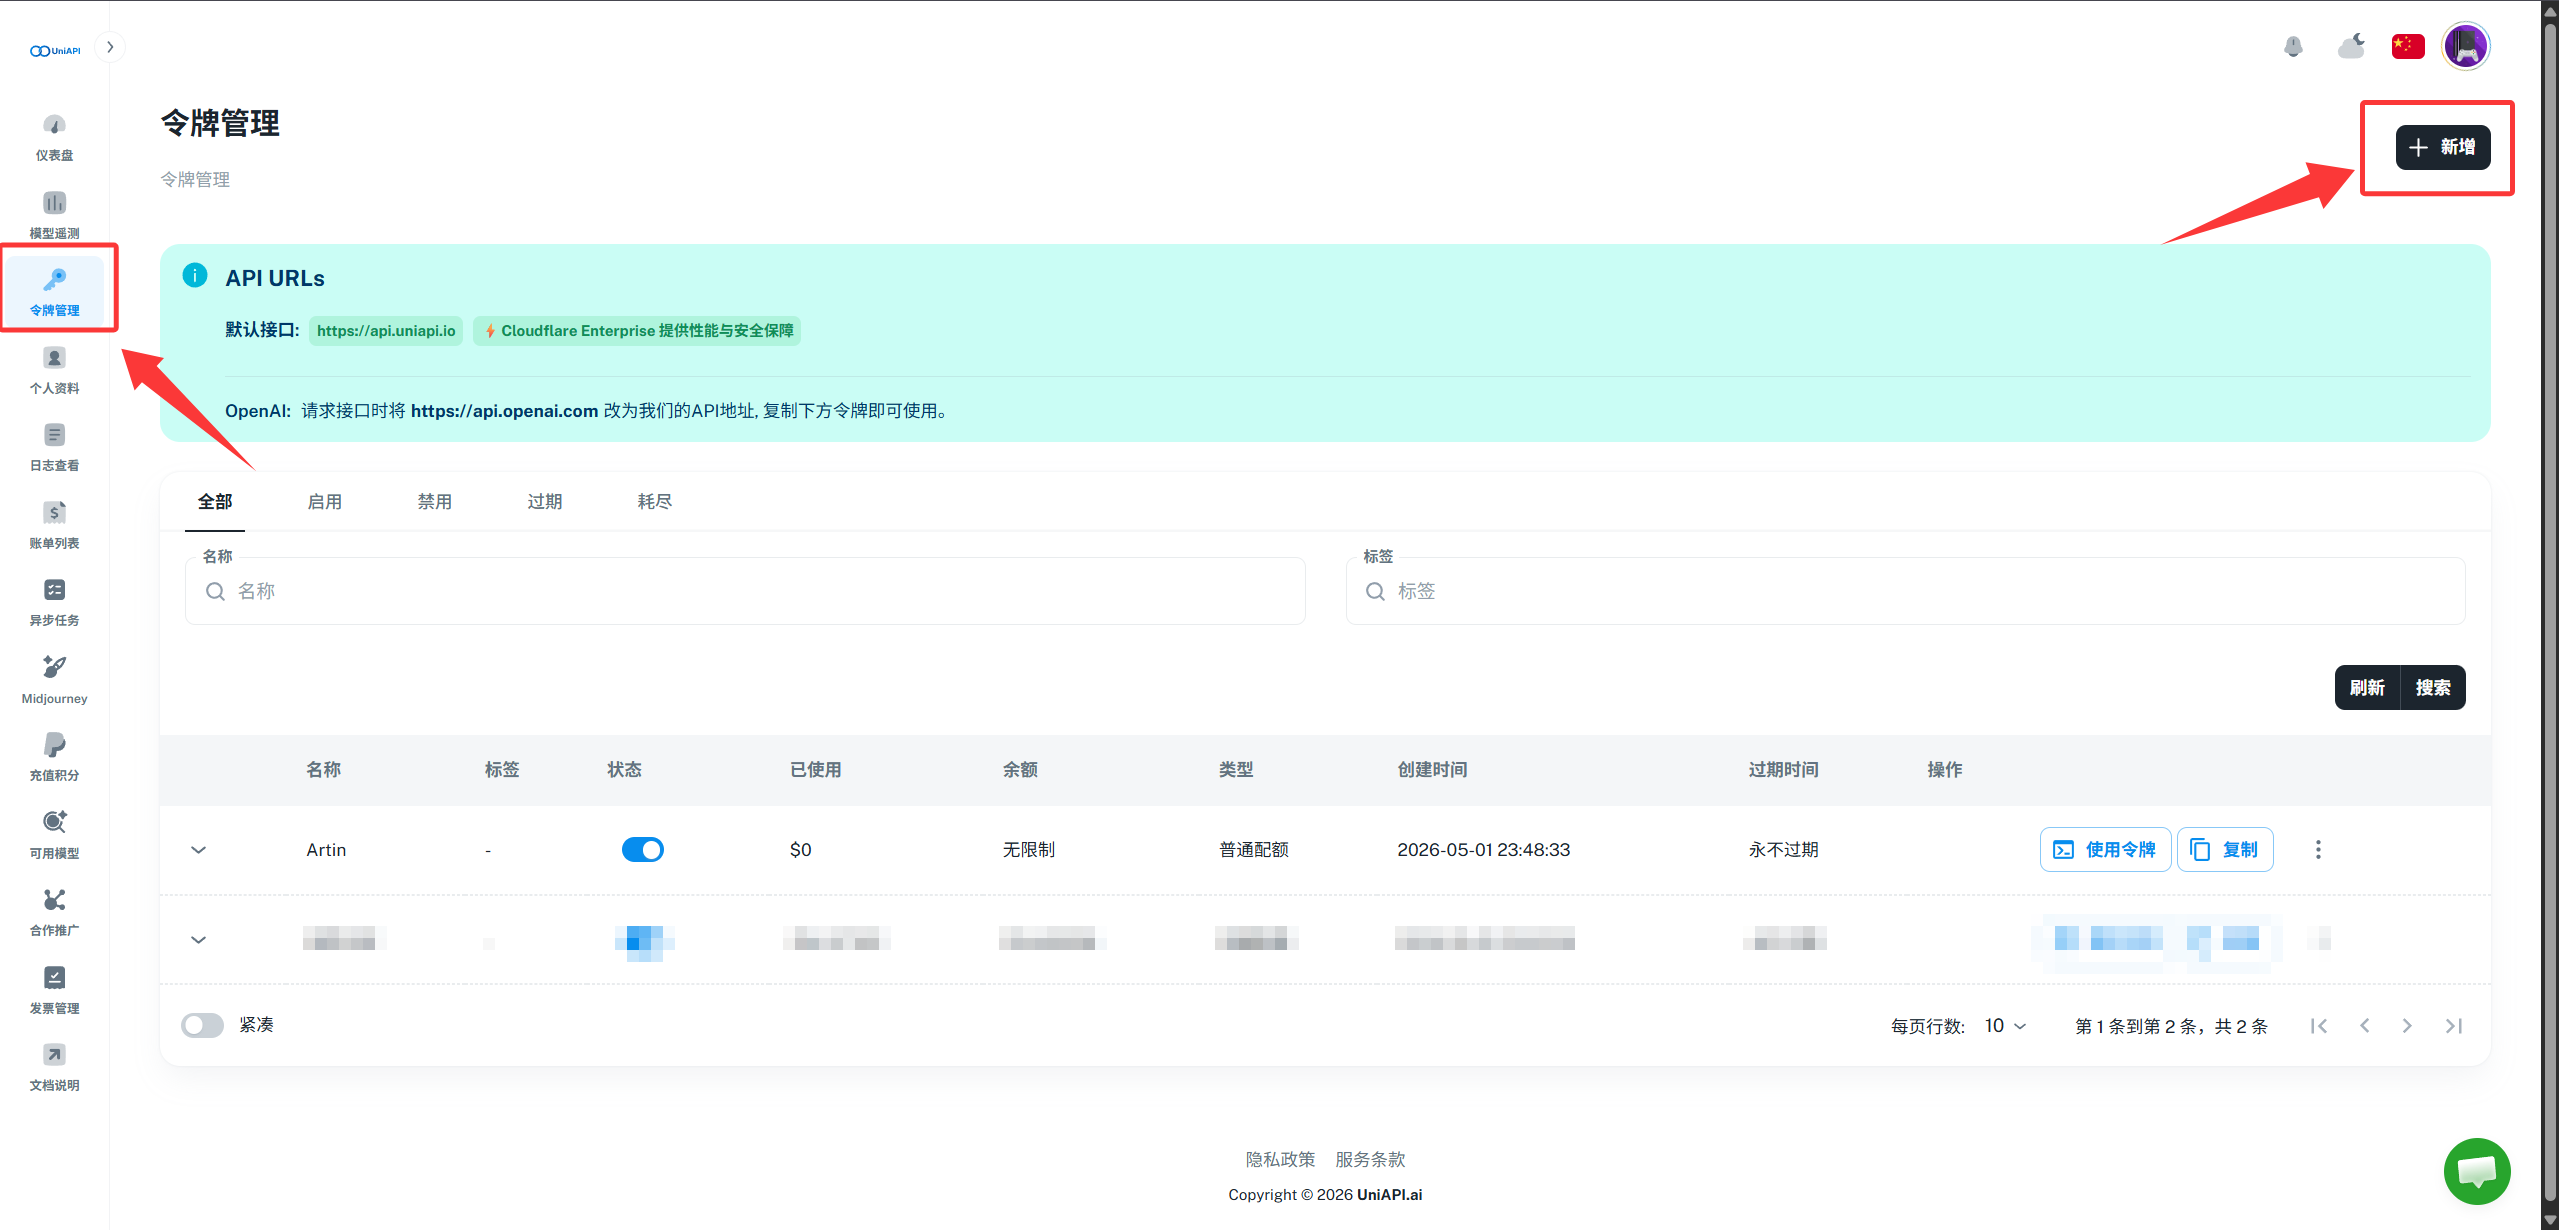This screenshot has width=2559, height=1230.
Task: Expand the Artin token row
Action: [199, 850]
